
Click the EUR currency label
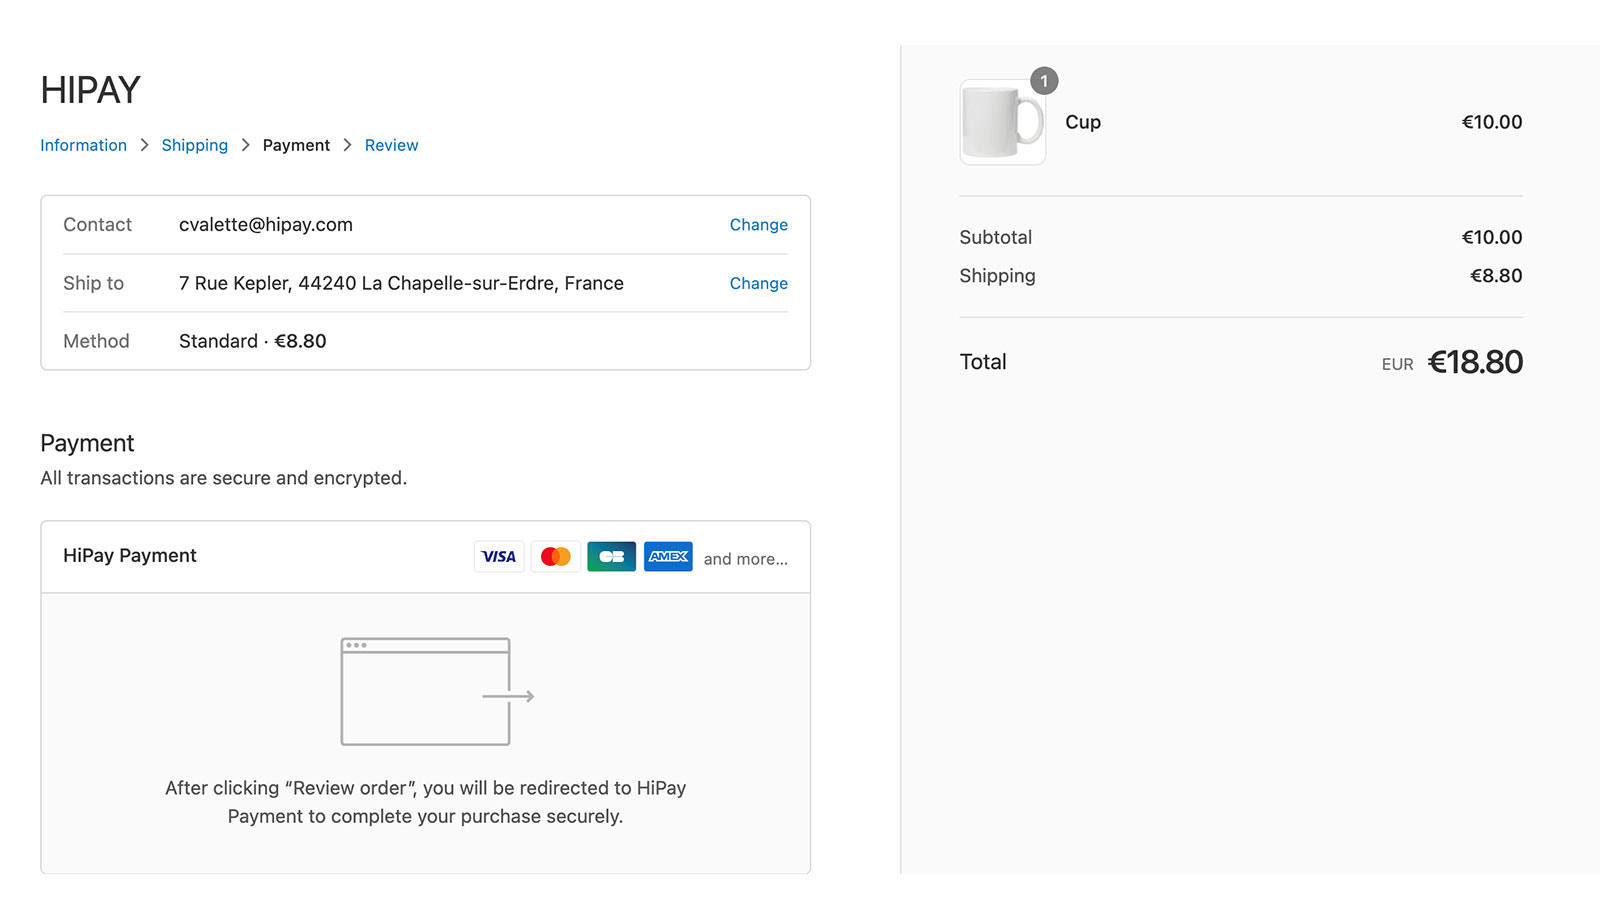pos(1397,365)
